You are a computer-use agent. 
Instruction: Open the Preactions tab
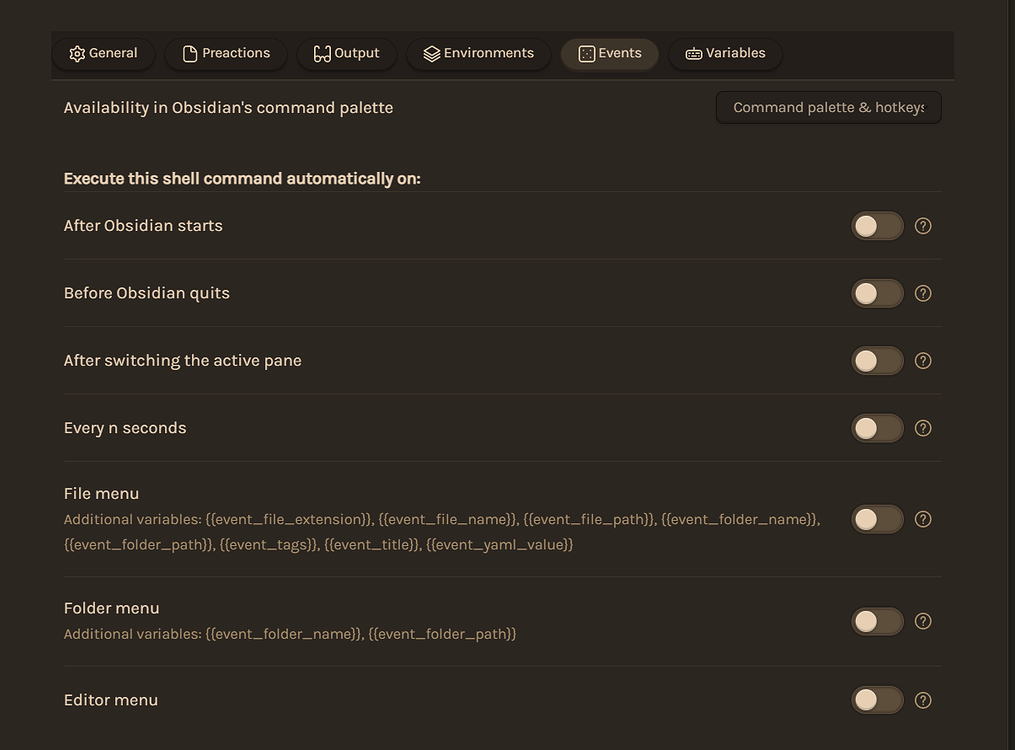[226, 54]
